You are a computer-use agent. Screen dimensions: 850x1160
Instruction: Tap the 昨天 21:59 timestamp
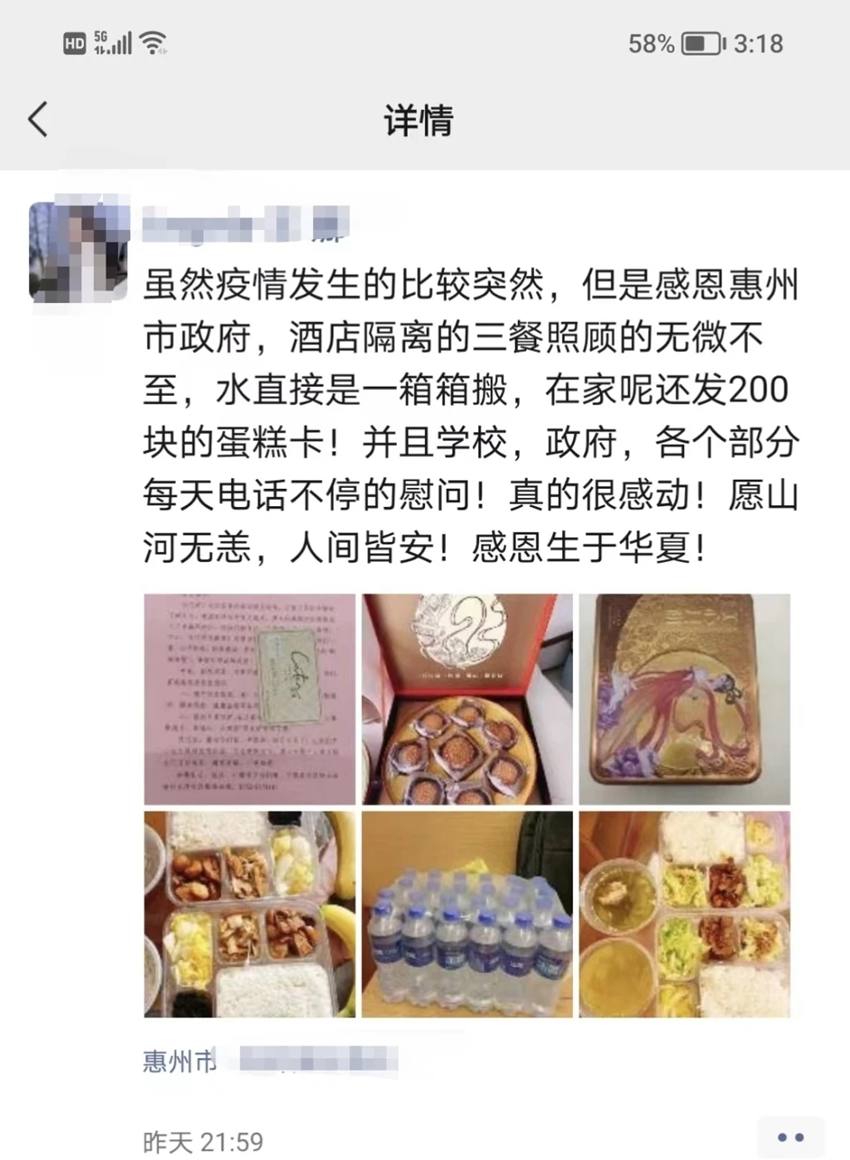pos(203,1142)
